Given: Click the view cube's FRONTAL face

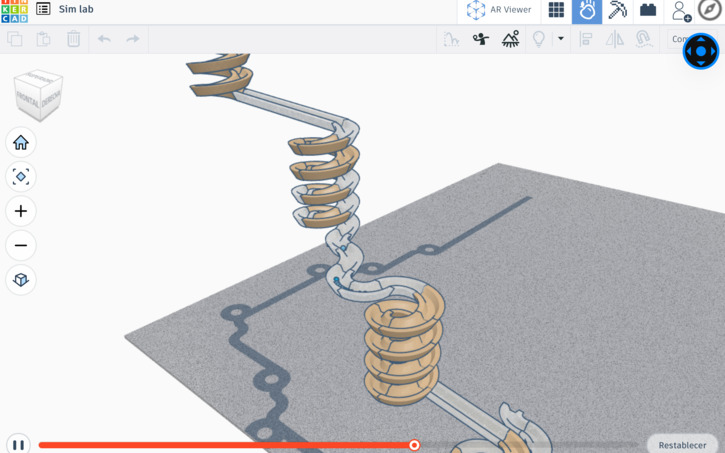Looking at the screenshot, I should 29,99.
